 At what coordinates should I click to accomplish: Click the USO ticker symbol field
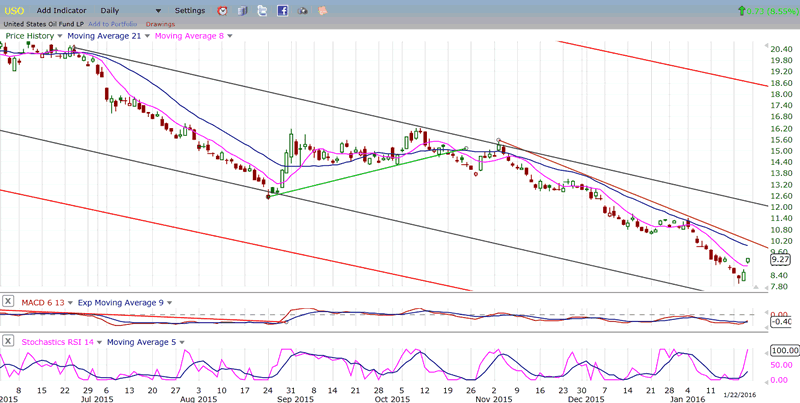[x=14, y=10]
